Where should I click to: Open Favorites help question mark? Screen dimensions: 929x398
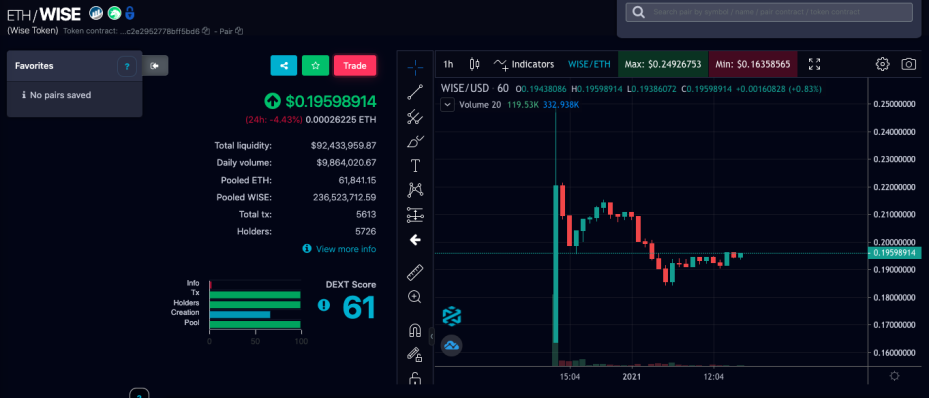pos(127,66)
